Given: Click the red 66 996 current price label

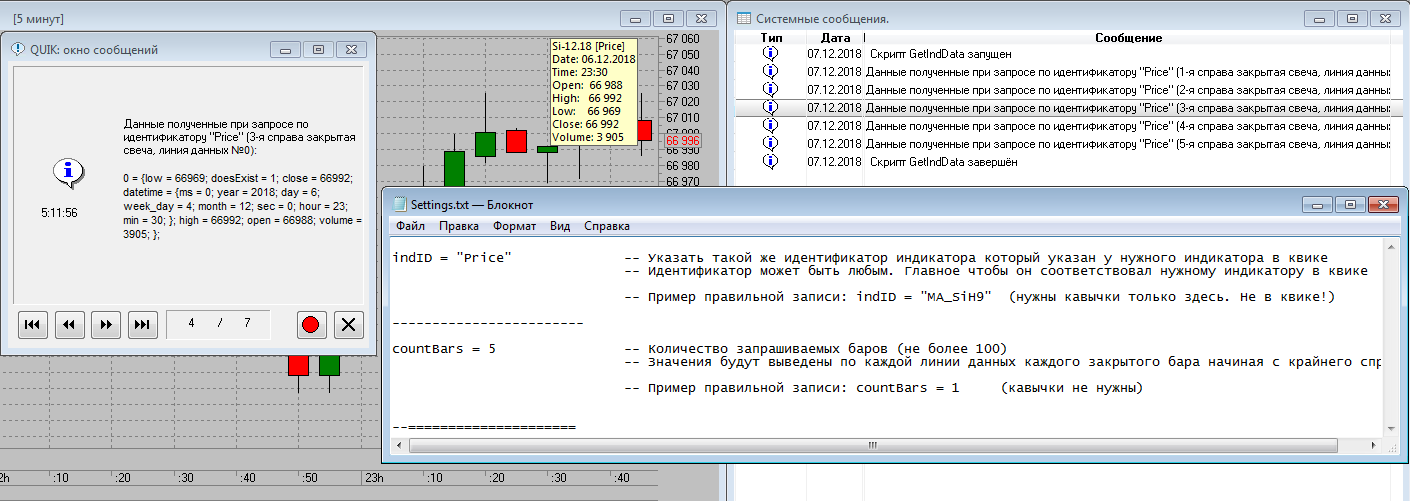Looking at the screenshot, I should pyautogui.click(x=683, y=141).
